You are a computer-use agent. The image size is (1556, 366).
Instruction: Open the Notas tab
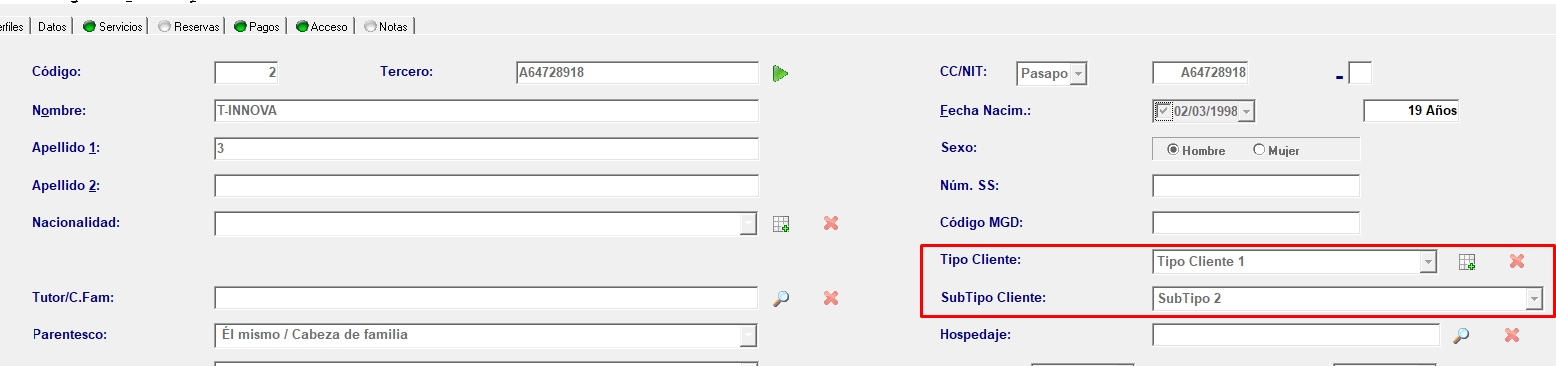point(385,27)
